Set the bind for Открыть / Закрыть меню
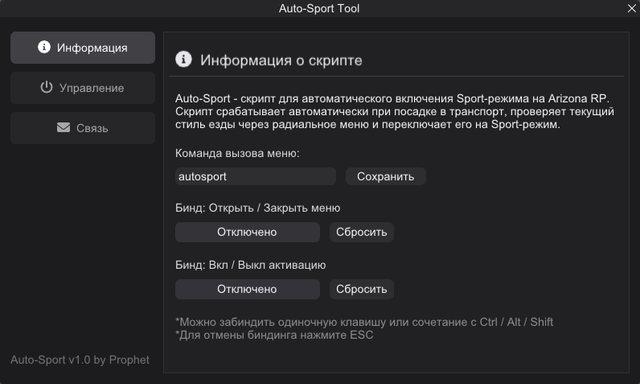This screenshot has width=640, height=384. coord(247,232)
